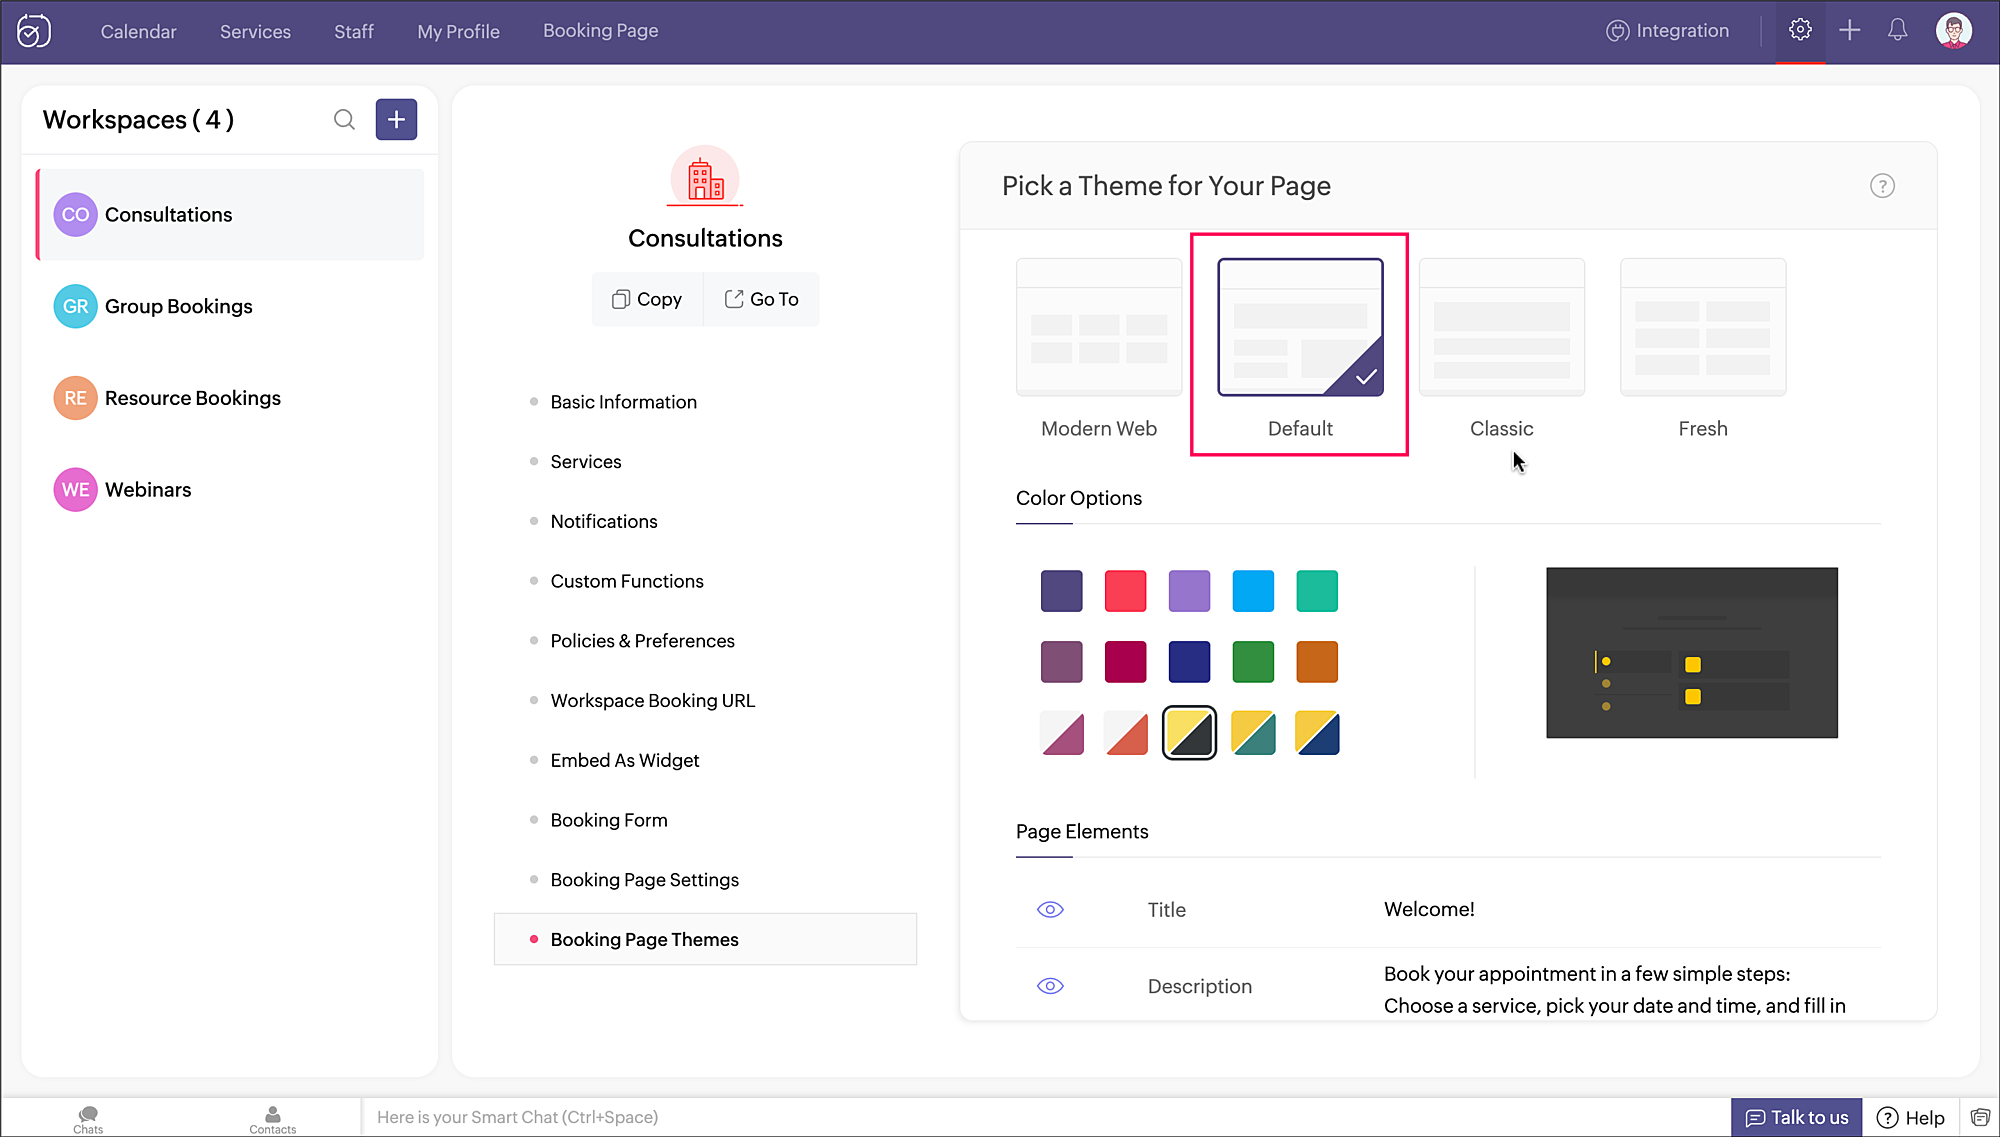Open Booking Form settings section
2000x1137 pixels.
608,820
